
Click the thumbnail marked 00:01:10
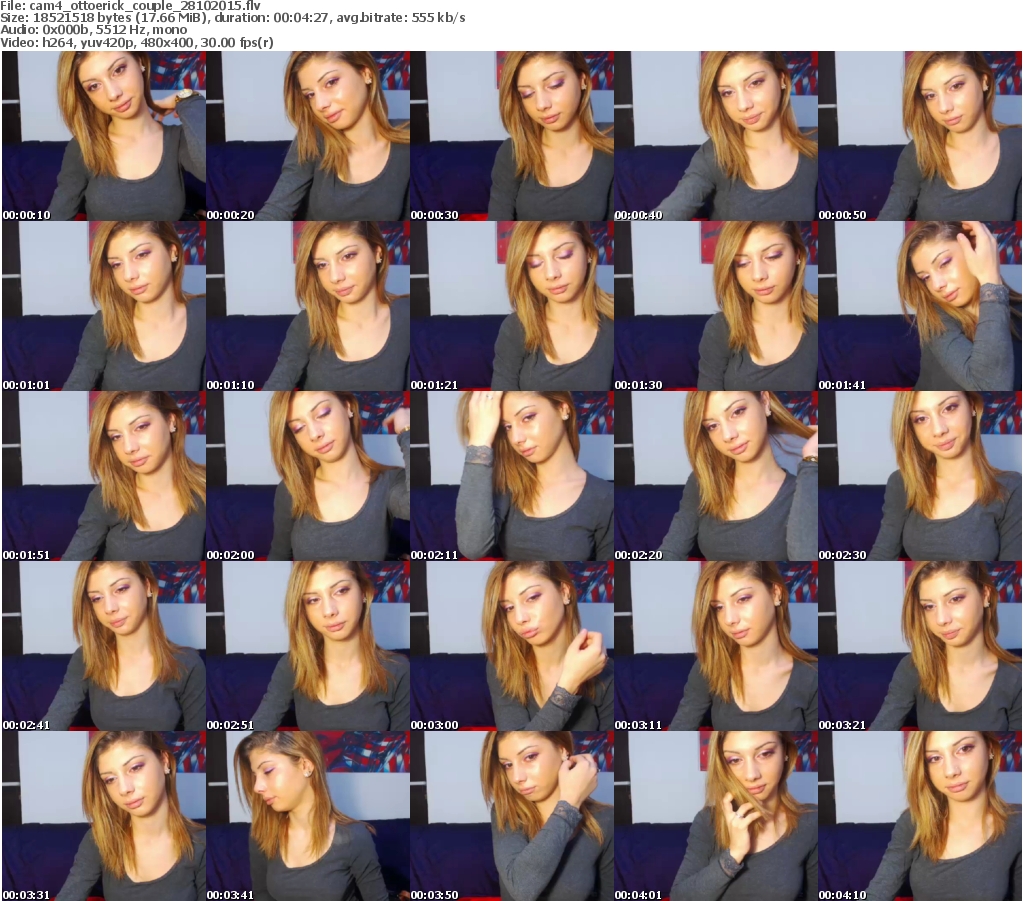coord(308,306)
